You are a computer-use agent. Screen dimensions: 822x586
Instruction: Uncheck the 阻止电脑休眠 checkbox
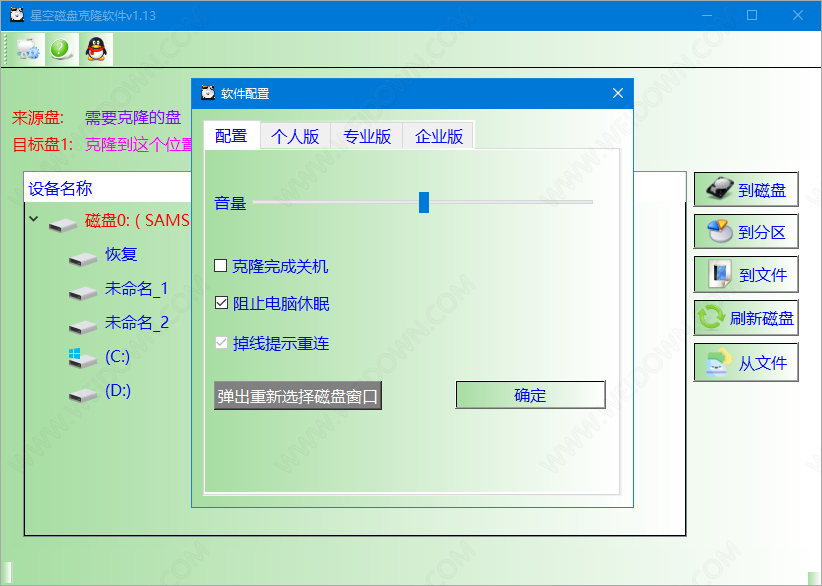tap(221, 302)
